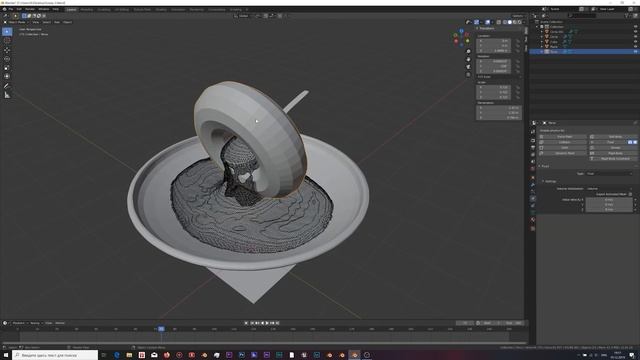Switch perspective/orthographic view icon
The width and height of the screenshot is (640, 360).
click(468, 75)
